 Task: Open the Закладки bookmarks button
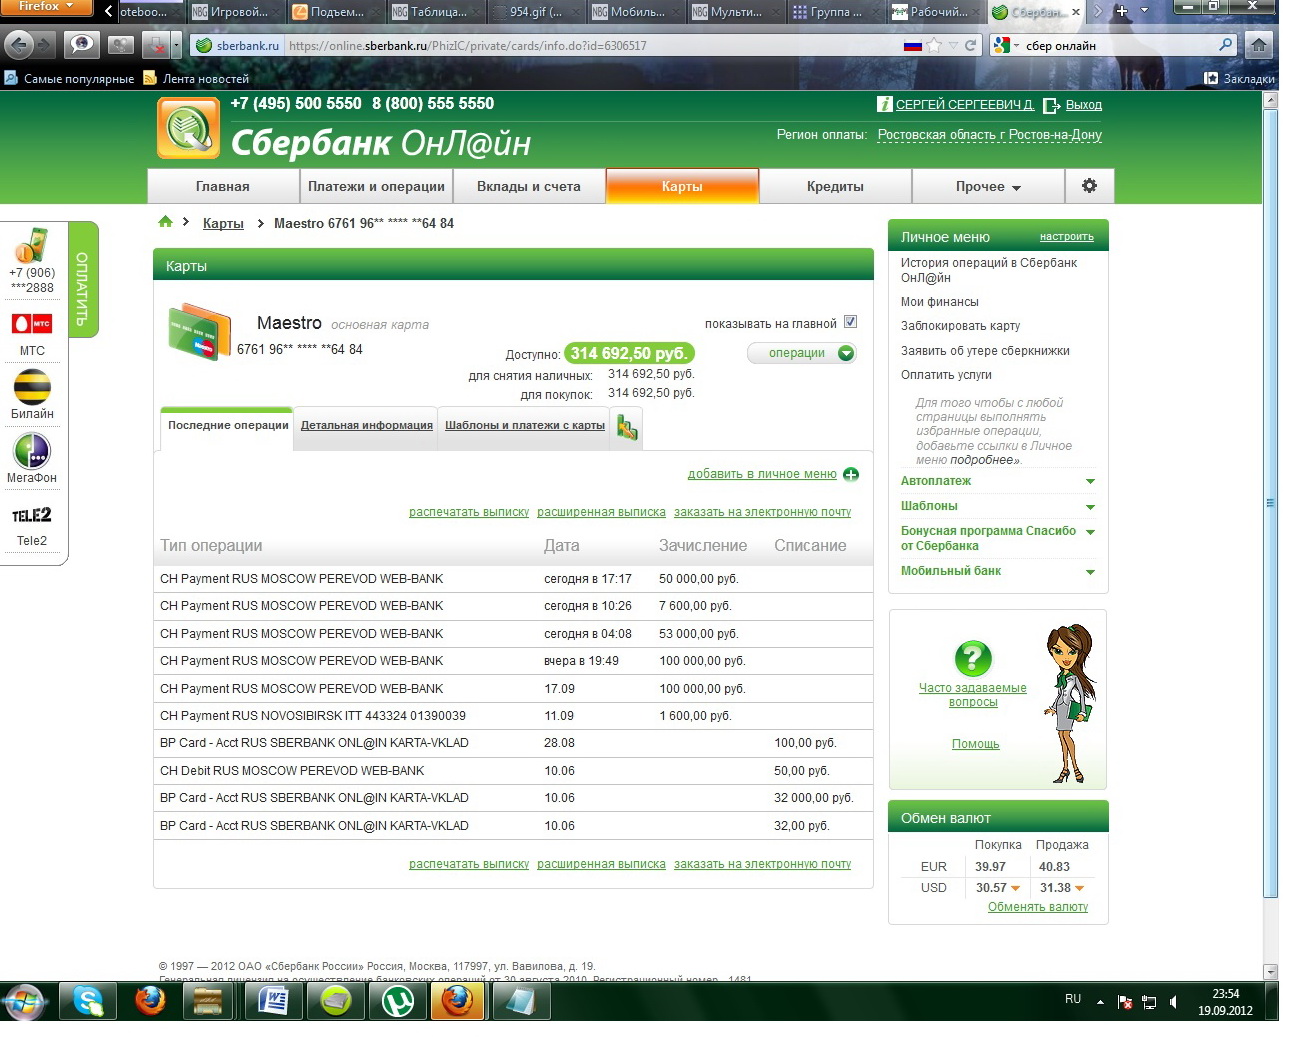tap(1239, 78)
